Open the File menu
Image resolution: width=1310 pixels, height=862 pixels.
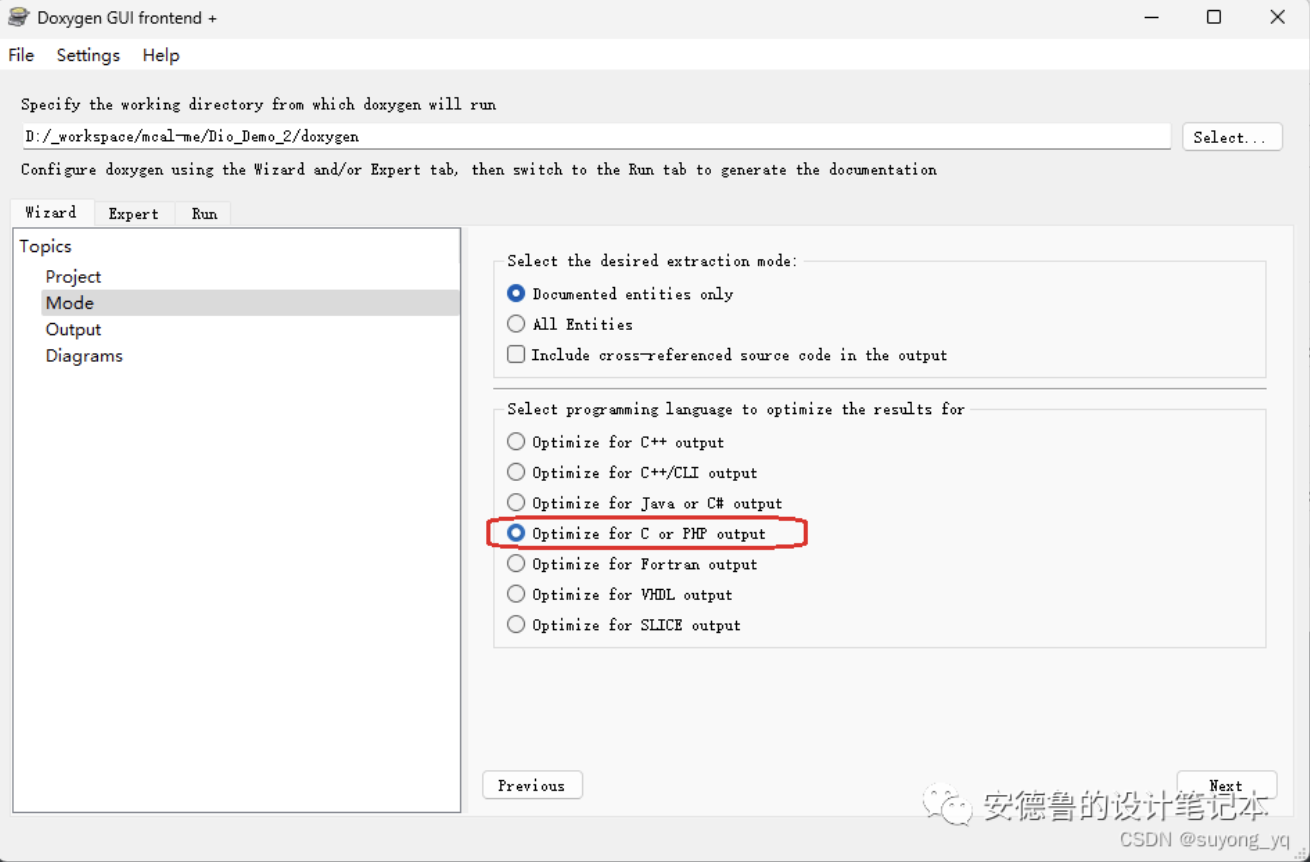pos(21,55)
